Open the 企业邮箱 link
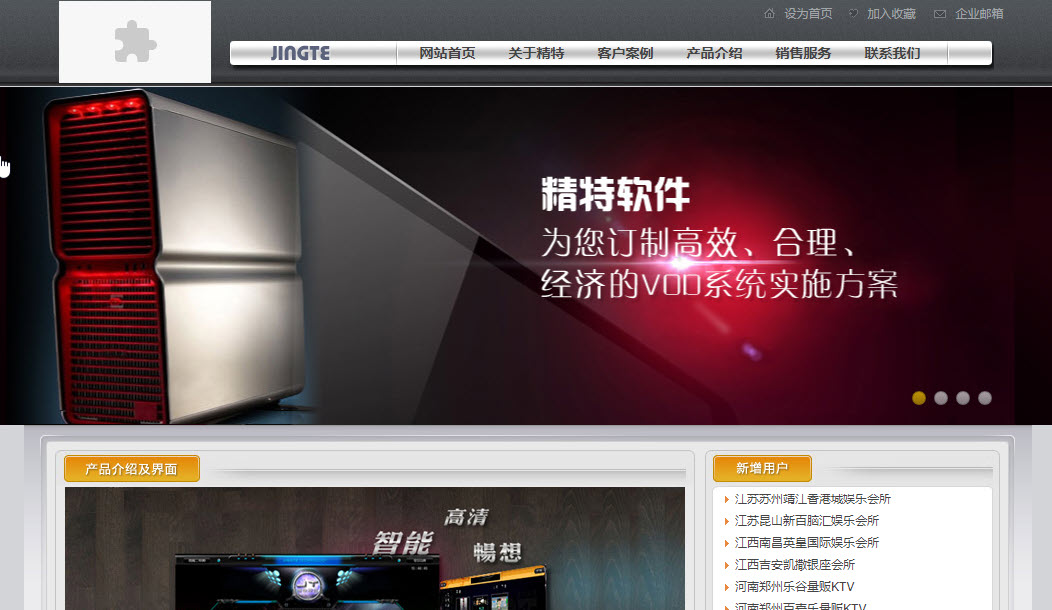 980,13
